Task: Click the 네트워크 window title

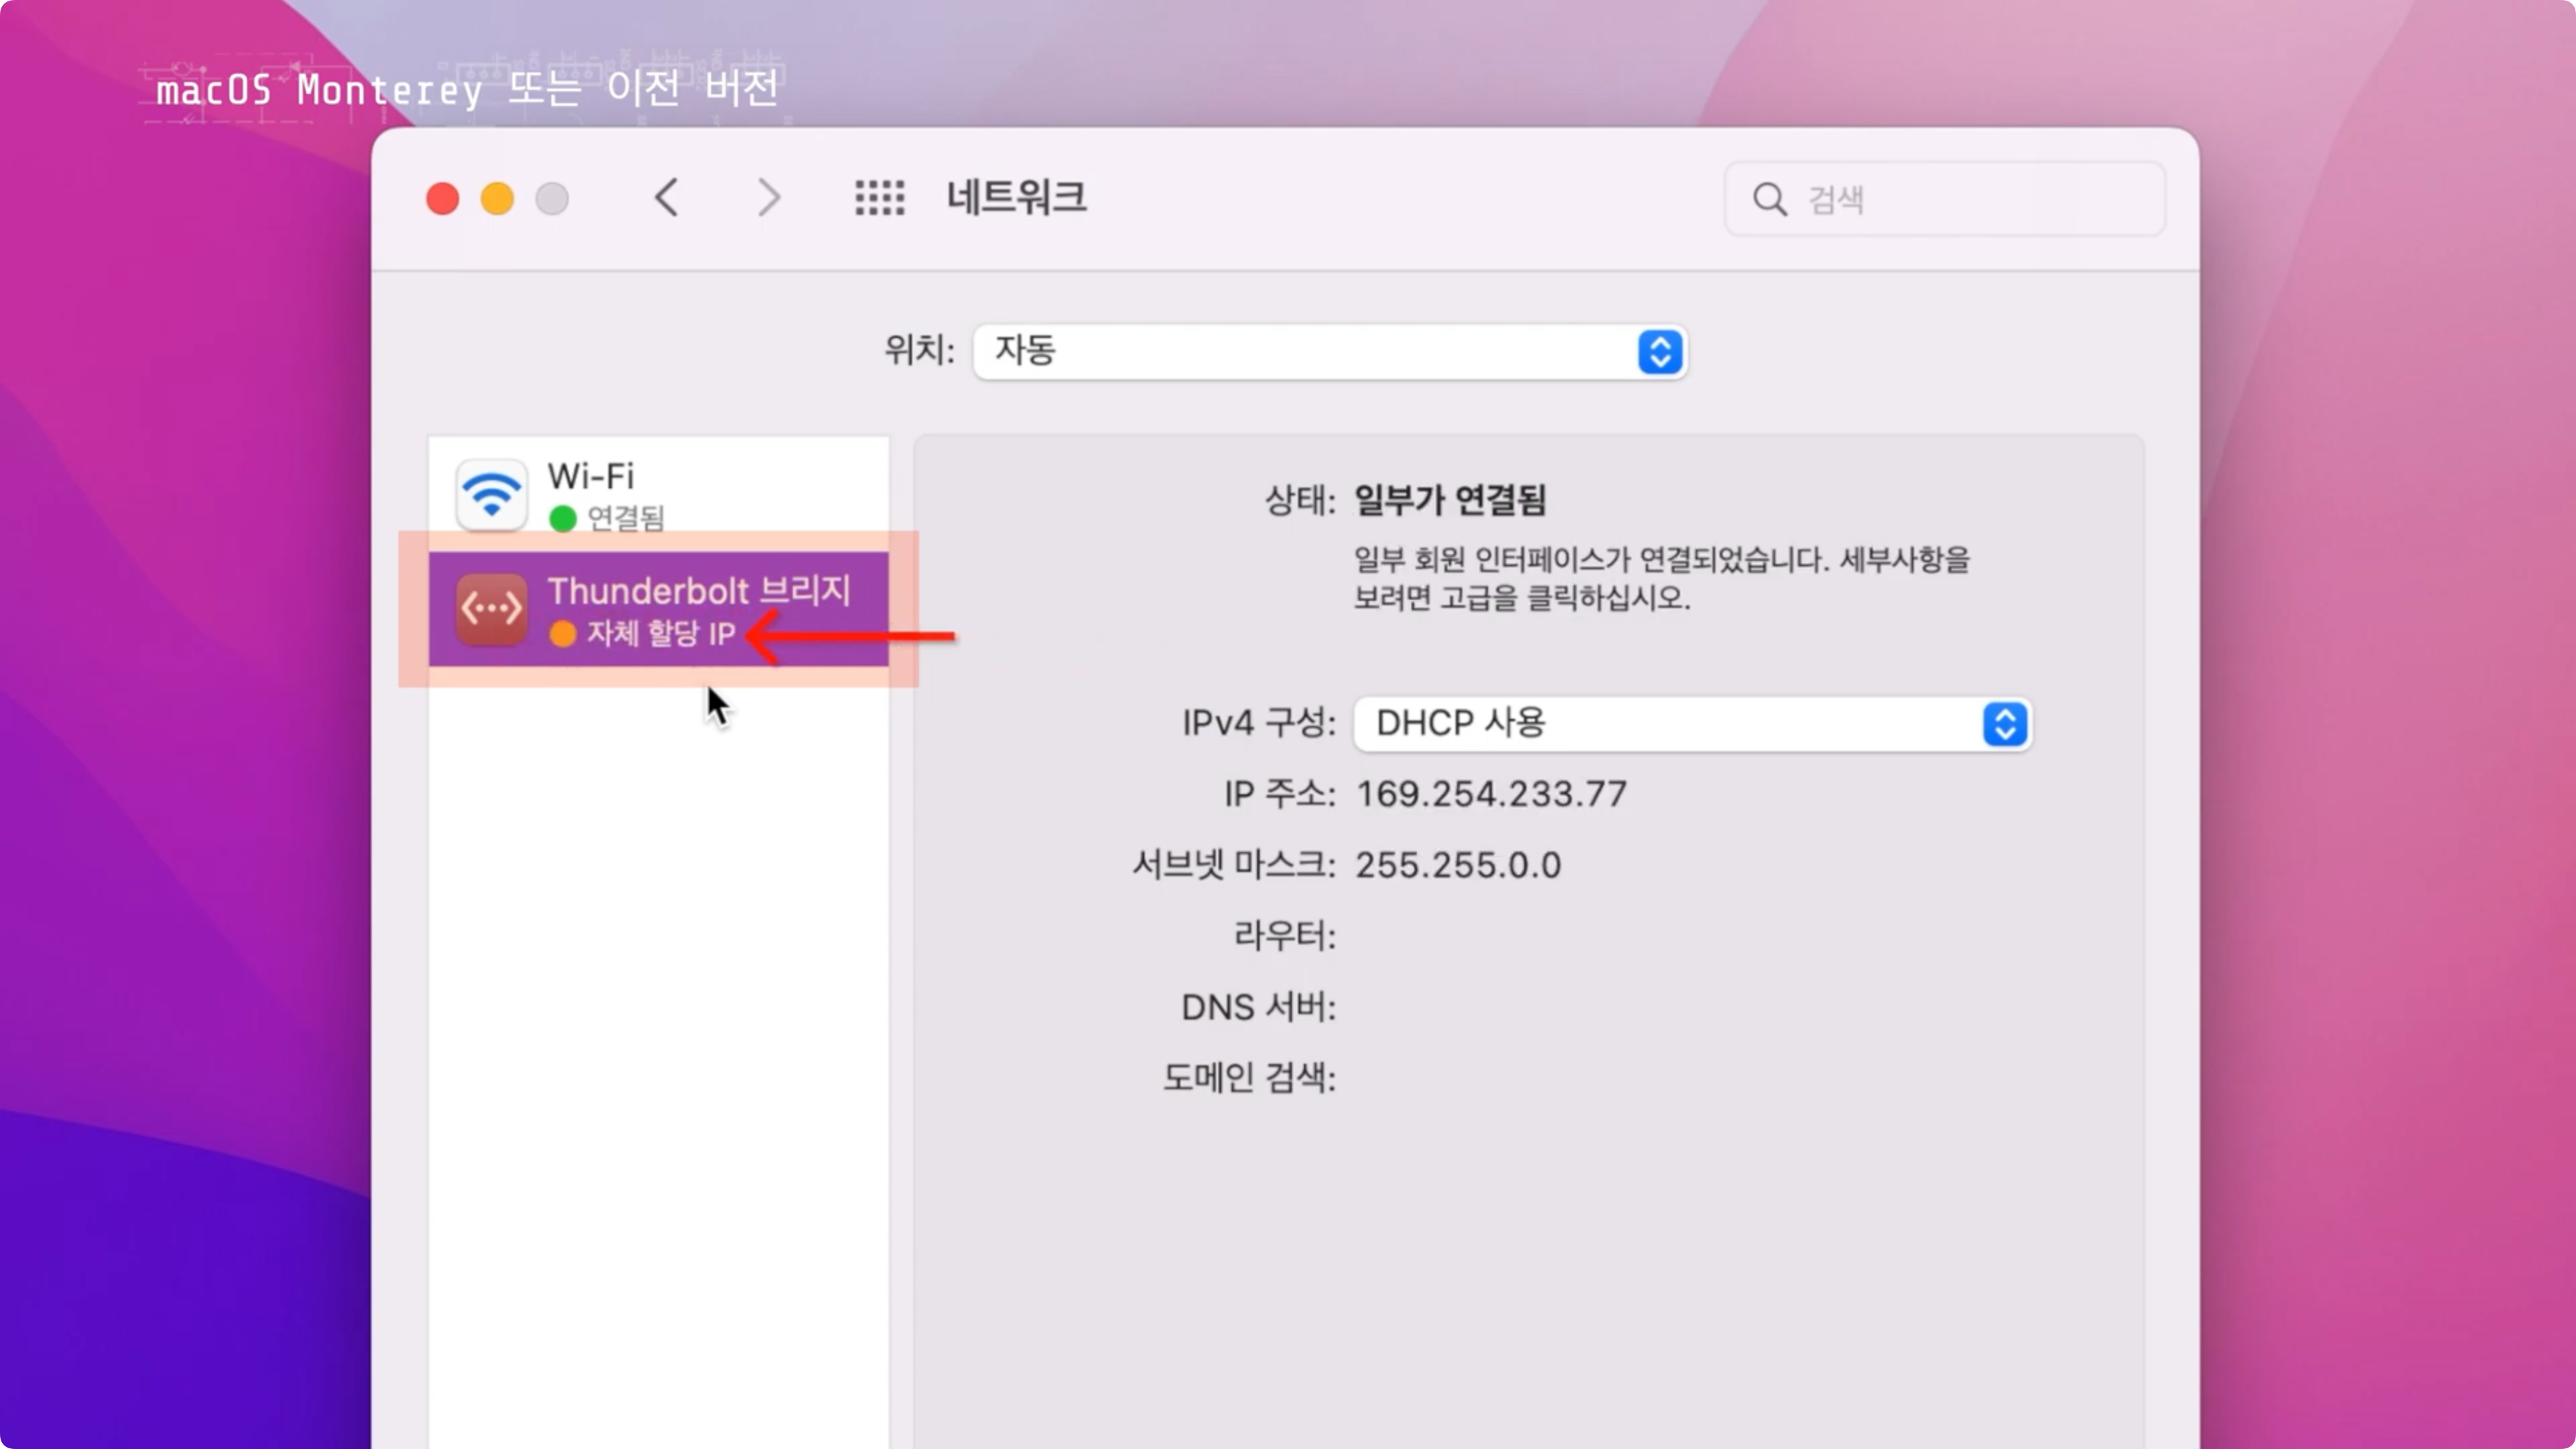Action: pos(1016,197)
